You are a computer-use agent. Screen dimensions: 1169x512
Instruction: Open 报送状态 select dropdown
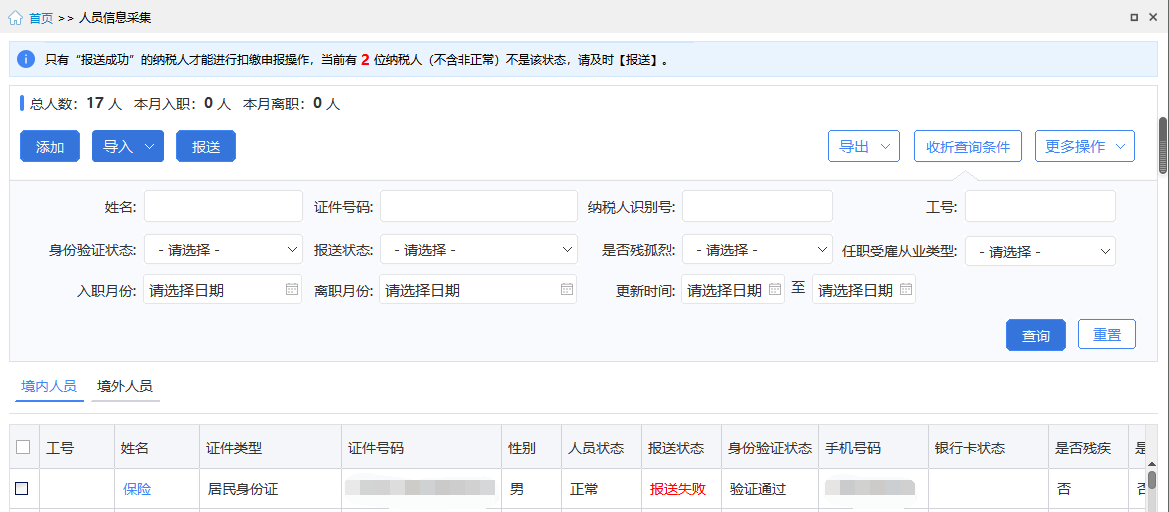(479, 250)
